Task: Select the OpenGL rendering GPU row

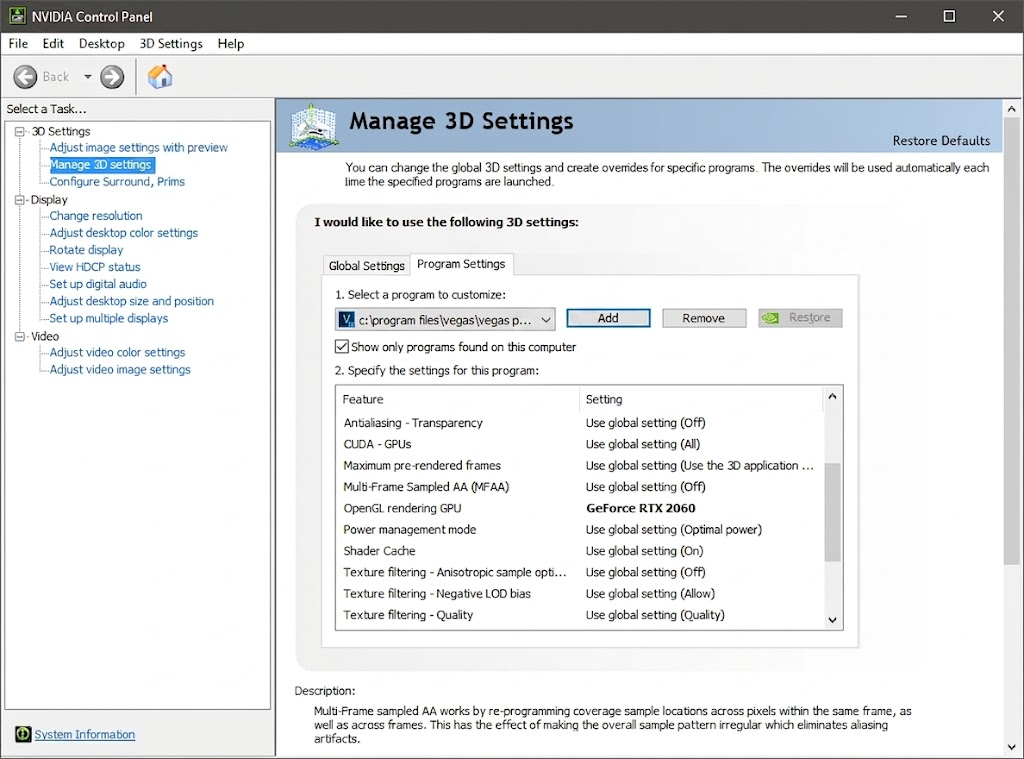Action: 579,508
